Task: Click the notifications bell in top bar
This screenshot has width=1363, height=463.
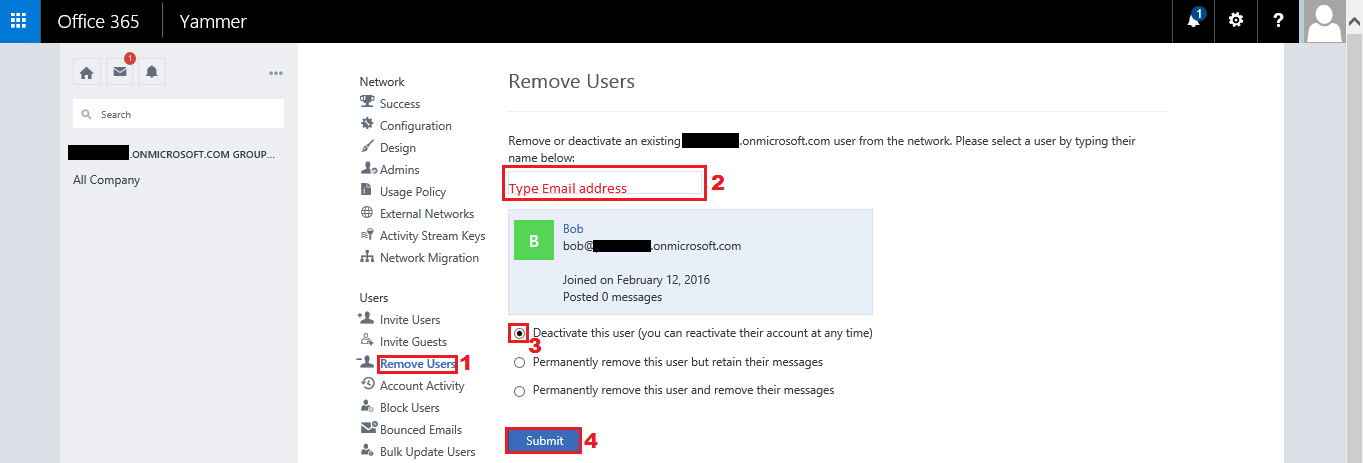Action: (1194, 21)
